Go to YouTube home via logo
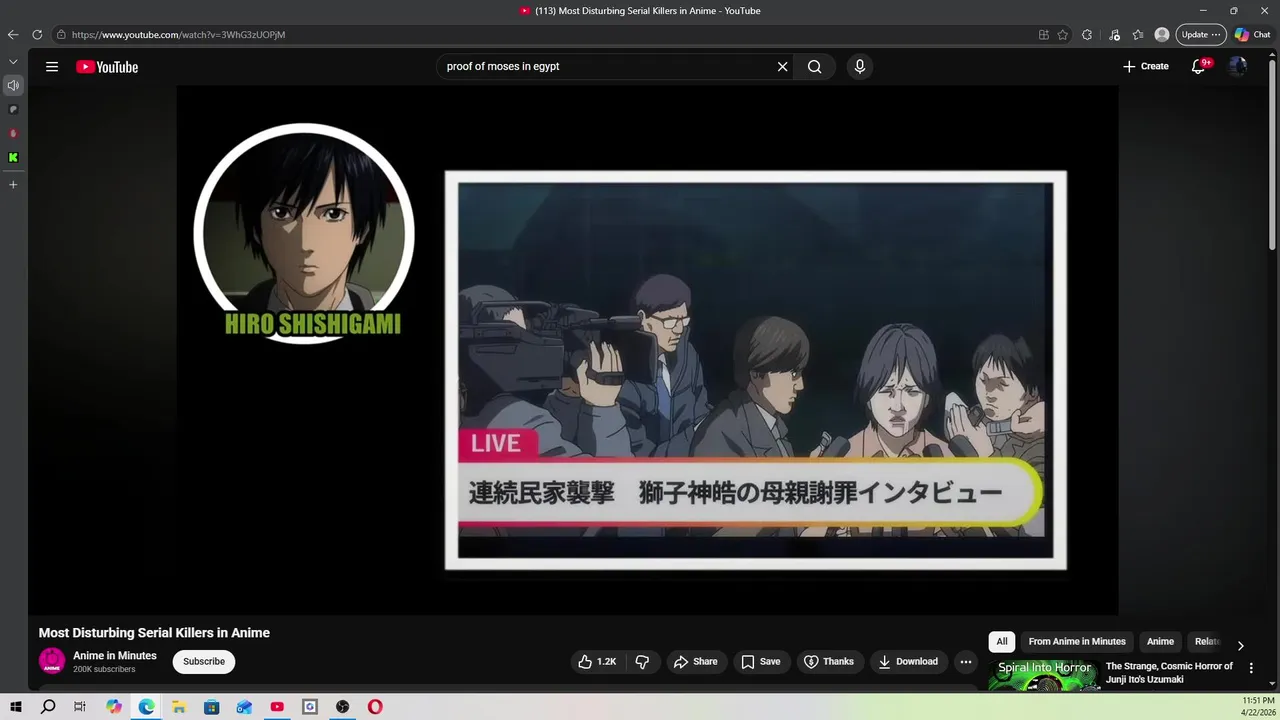1280x720 pixels. [107, 67]
